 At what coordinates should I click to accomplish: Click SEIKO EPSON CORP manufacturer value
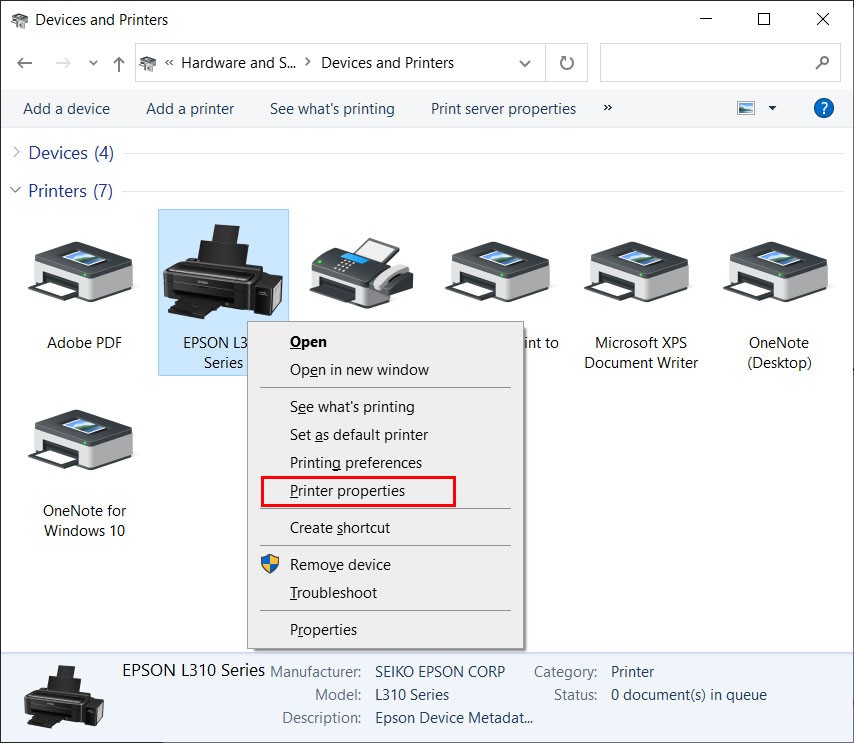point(440,672)
